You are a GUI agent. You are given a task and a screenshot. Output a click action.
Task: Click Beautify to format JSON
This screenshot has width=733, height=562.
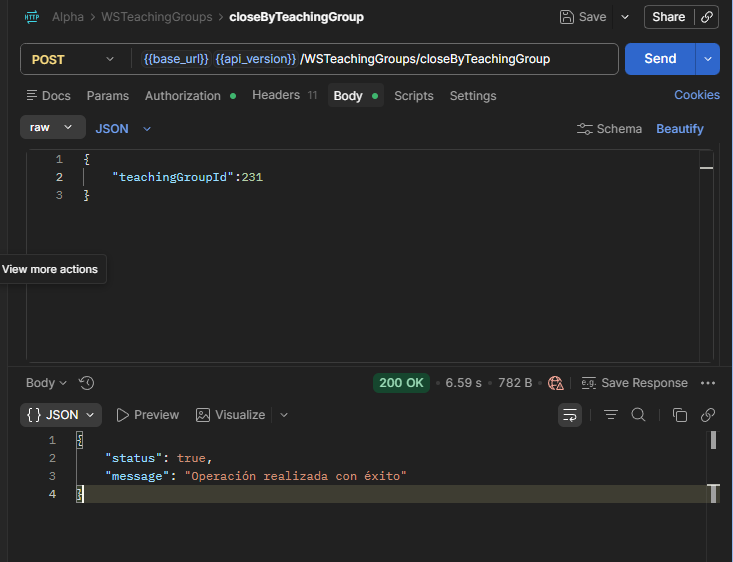680,129
